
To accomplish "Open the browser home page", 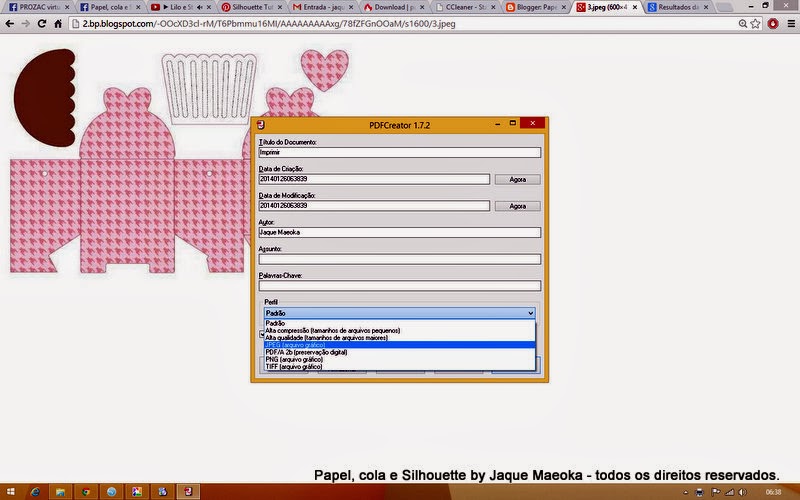I will [58, 23].
